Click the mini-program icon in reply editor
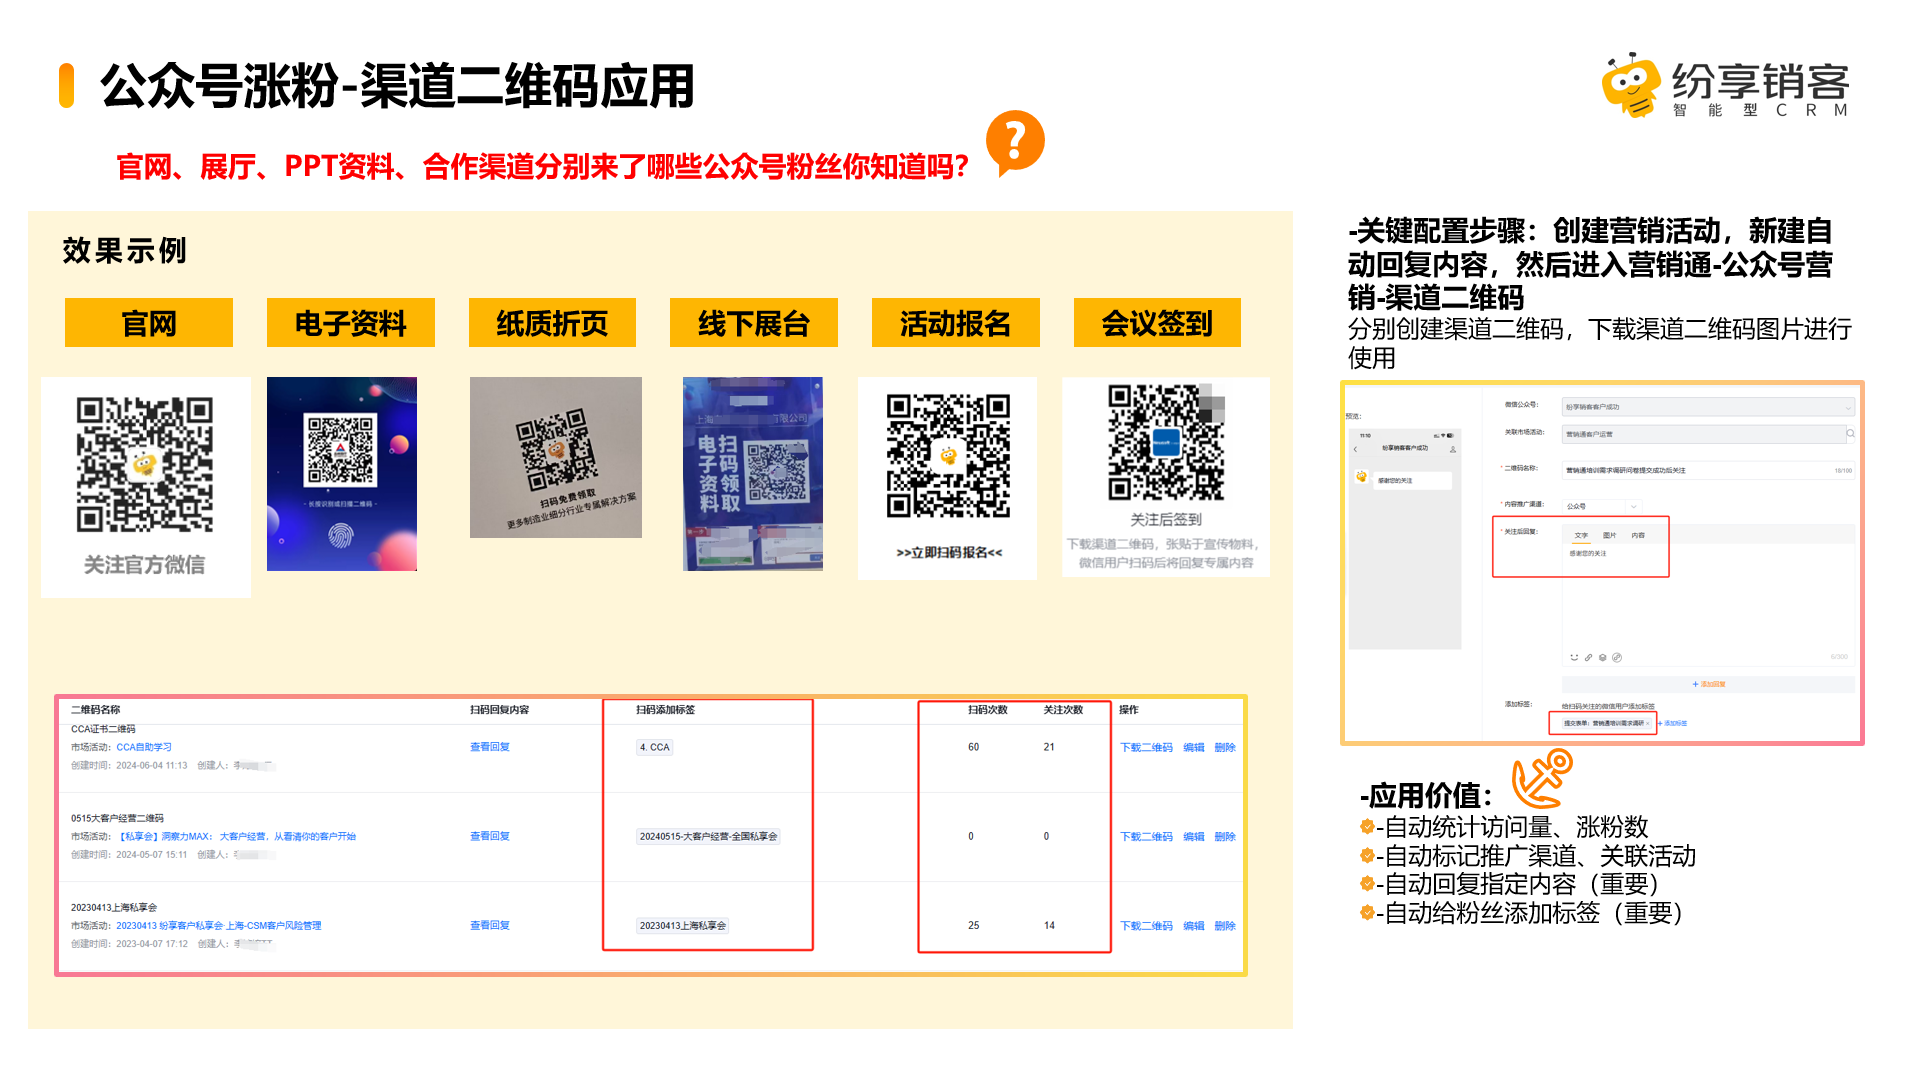 click(x=1617, y=657)
